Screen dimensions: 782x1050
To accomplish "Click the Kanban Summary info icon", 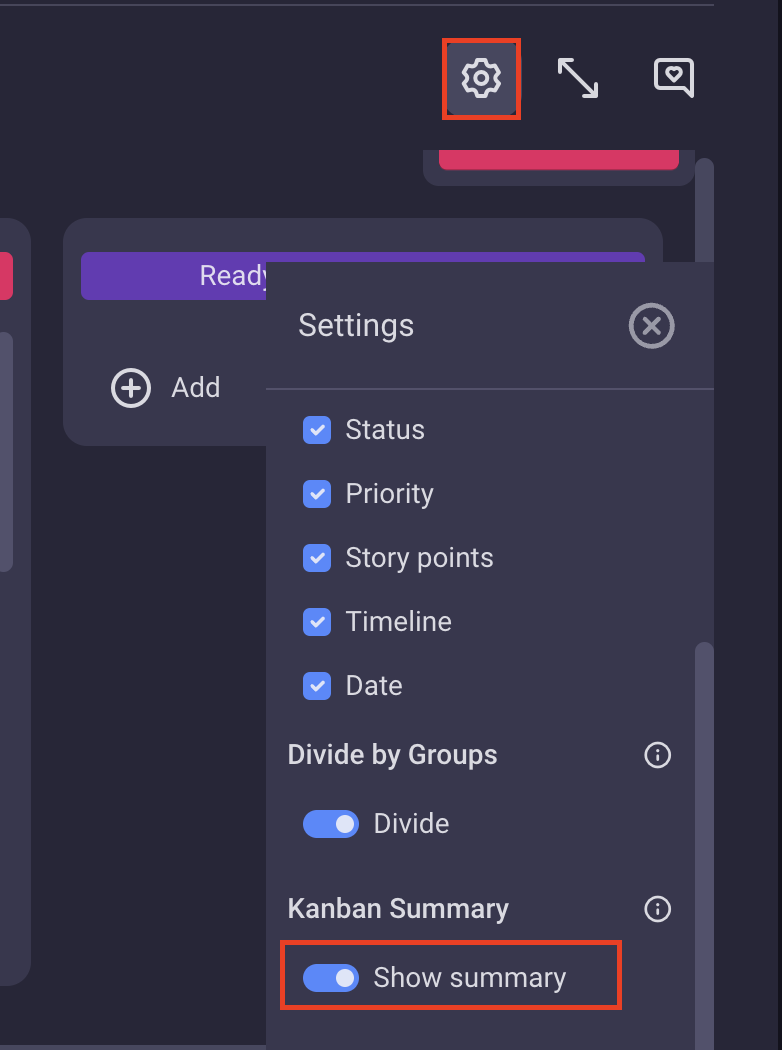I will coord(657,909).
